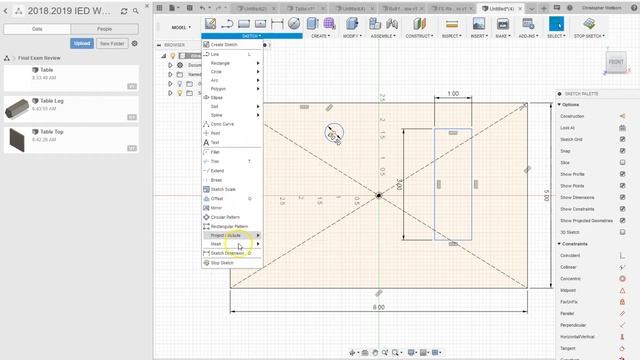Click the Save icon in top bar
Image resolution: width=640 pixels, height=360 pixels.
point(189,8)
